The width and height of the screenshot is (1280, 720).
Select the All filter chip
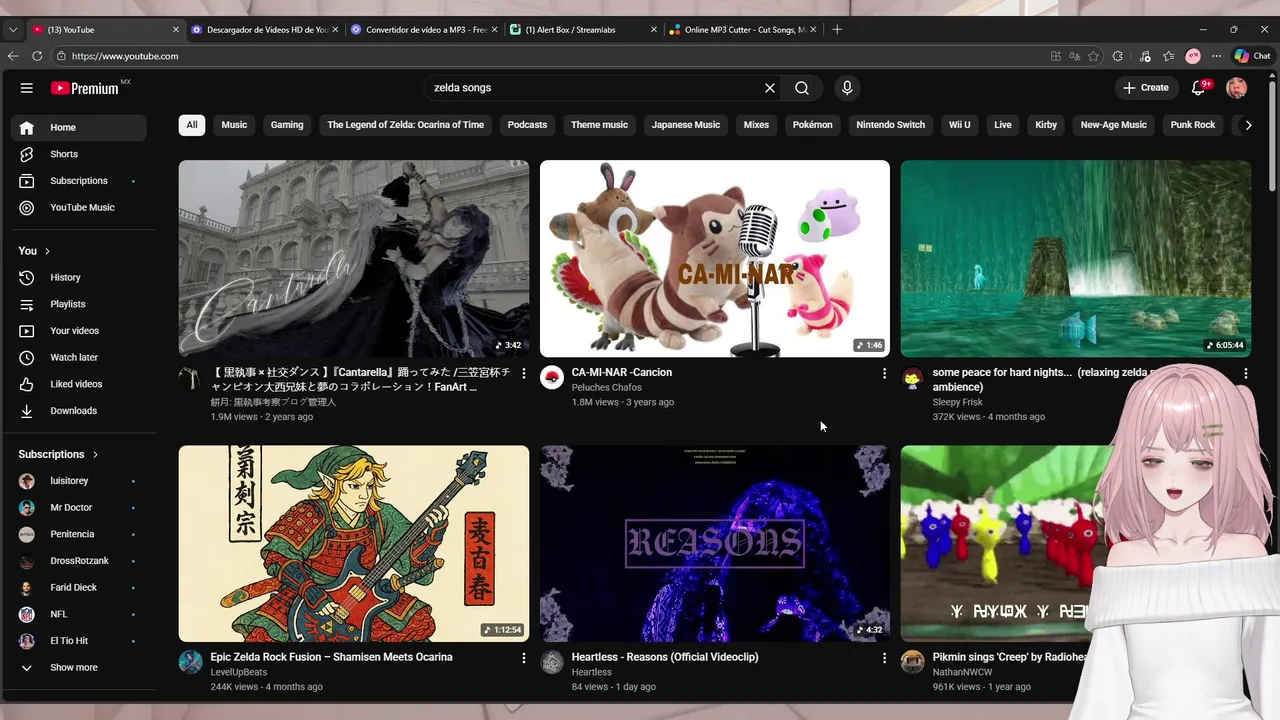click(x=192, y=125)
